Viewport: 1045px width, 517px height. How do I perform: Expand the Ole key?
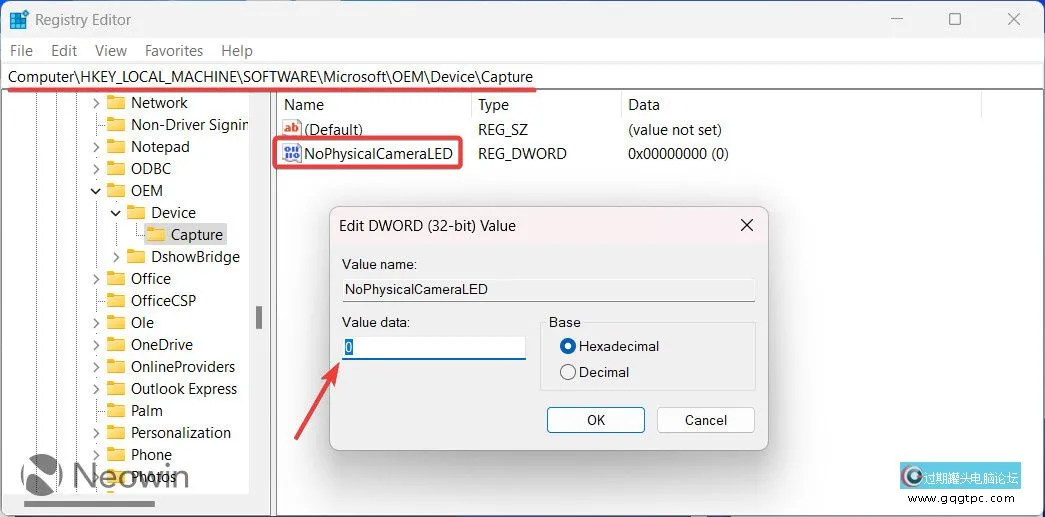(x=96, y=323)
